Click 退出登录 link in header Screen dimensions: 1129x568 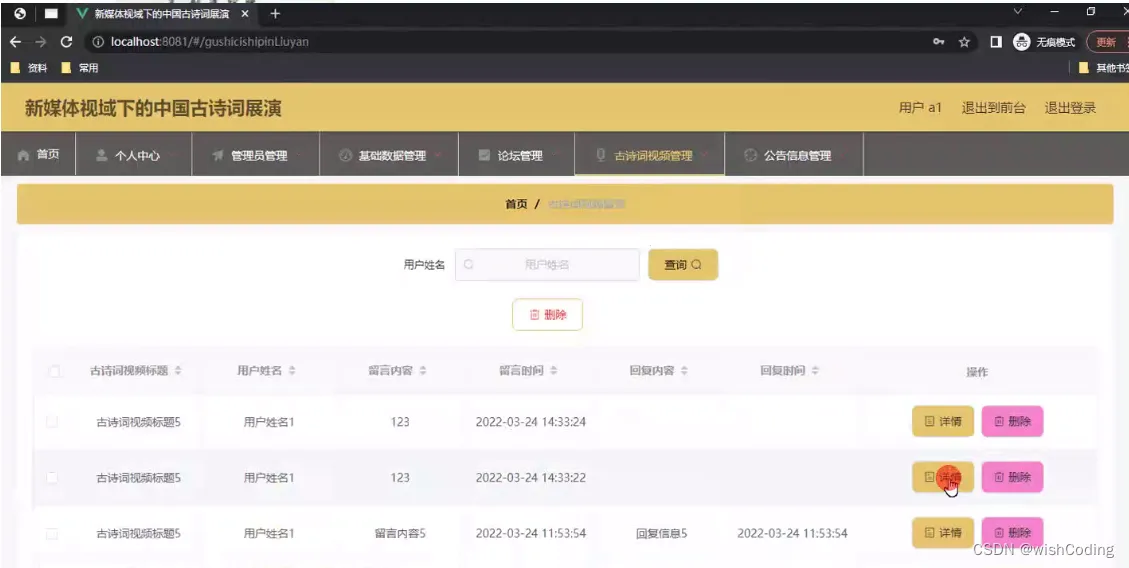point(1070,108)
